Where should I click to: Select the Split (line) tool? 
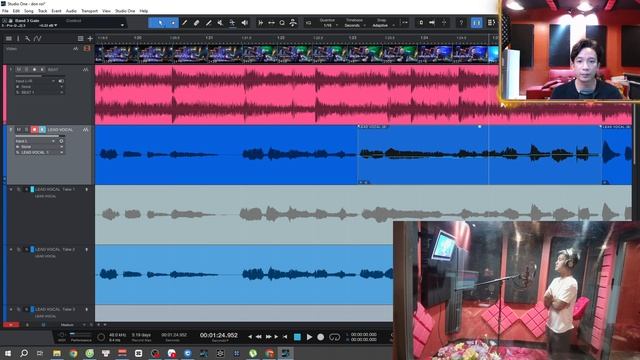pos(209,23)
